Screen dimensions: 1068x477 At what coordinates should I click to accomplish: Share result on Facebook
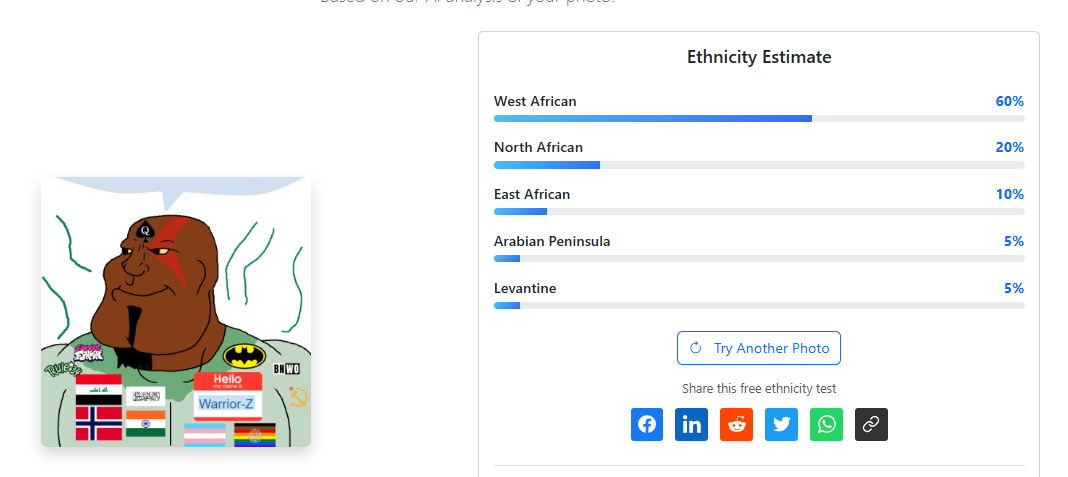tap(647, 424)
